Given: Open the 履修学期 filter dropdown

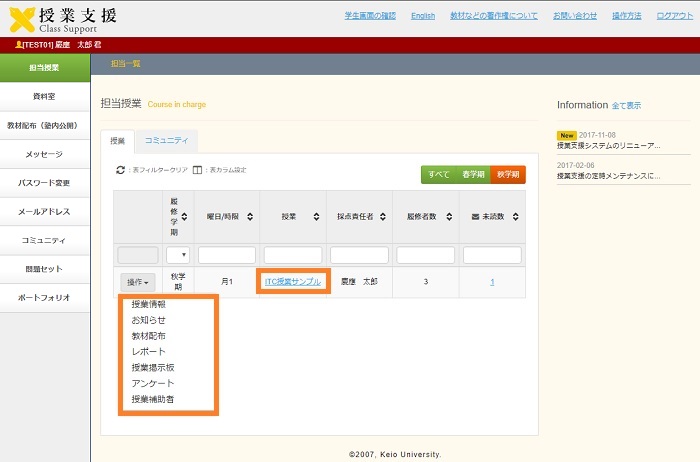Looking at the screenshot, I should [177, 255].
